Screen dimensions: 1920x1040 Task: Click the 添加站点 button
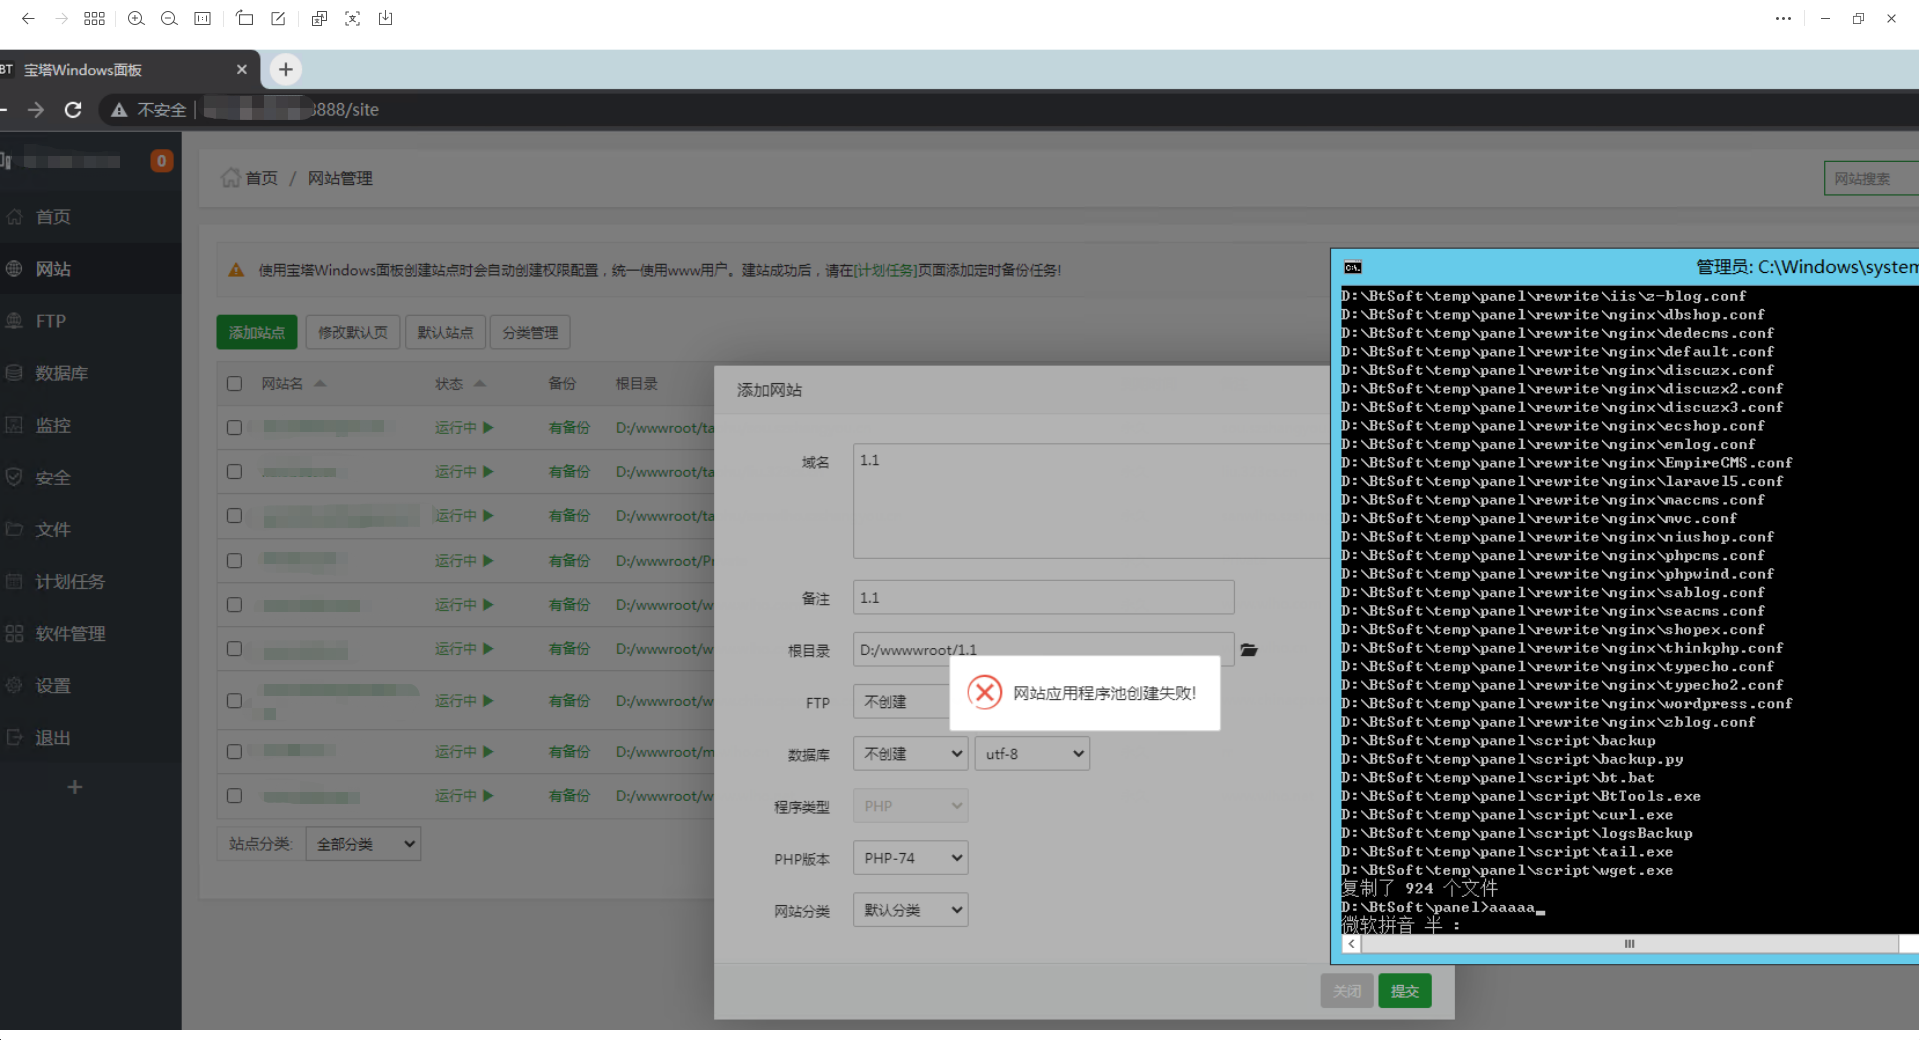pos(257,332)
